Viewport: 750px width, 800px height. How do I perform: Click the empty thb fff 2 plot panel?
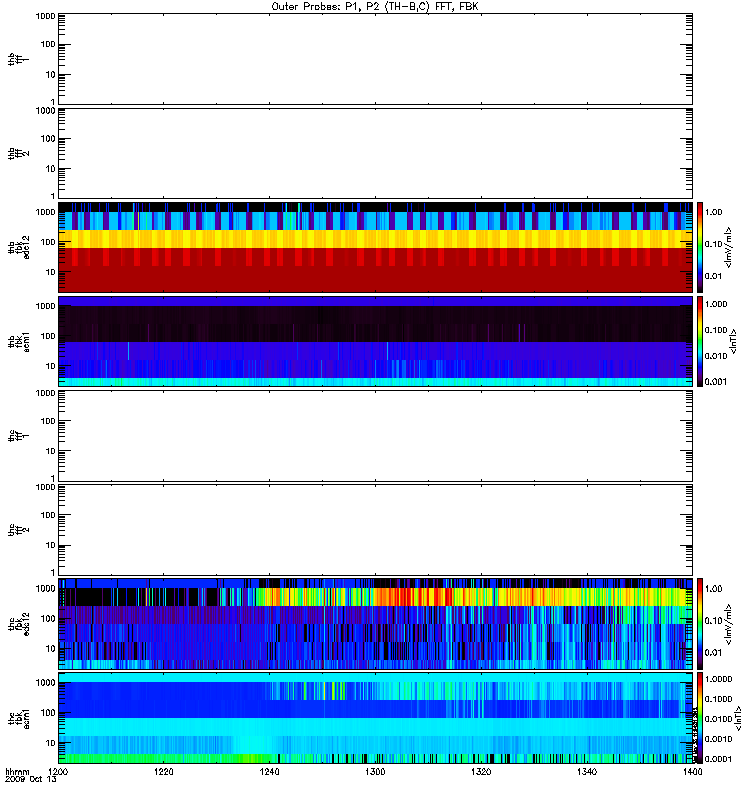pyautogui.click(x=375, y=153)
